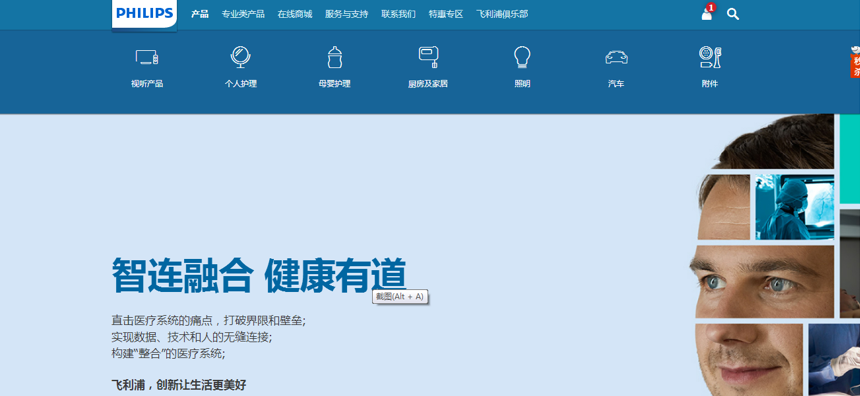The image size is (860, 396).
Task: Open 飞利浦俱乐部 menu item
Action: coord(502,14)
